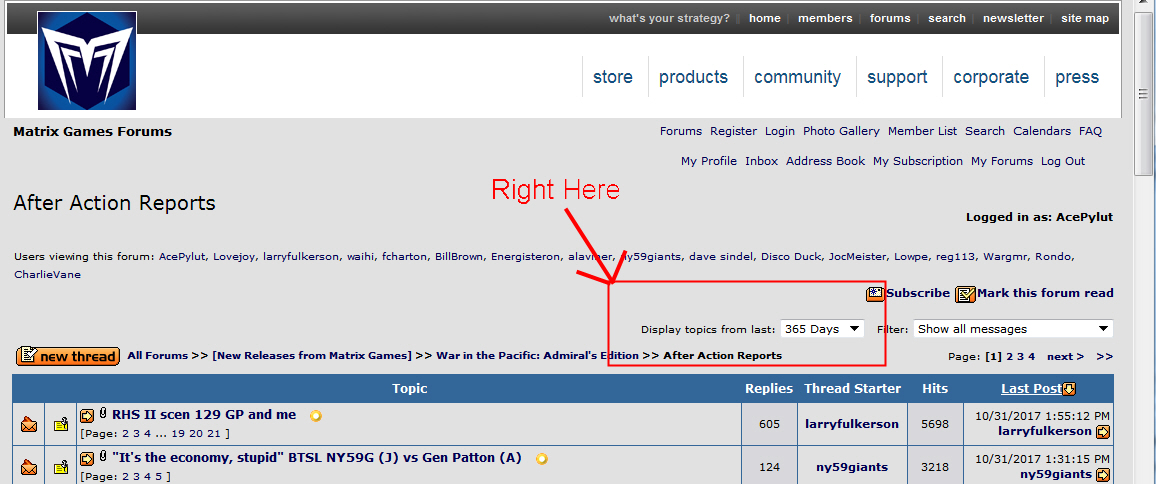Click arrow icon before "It's the economy" title
Image resolution: width=1156 pixels, height=484 pixels.
tap(88, 458)
